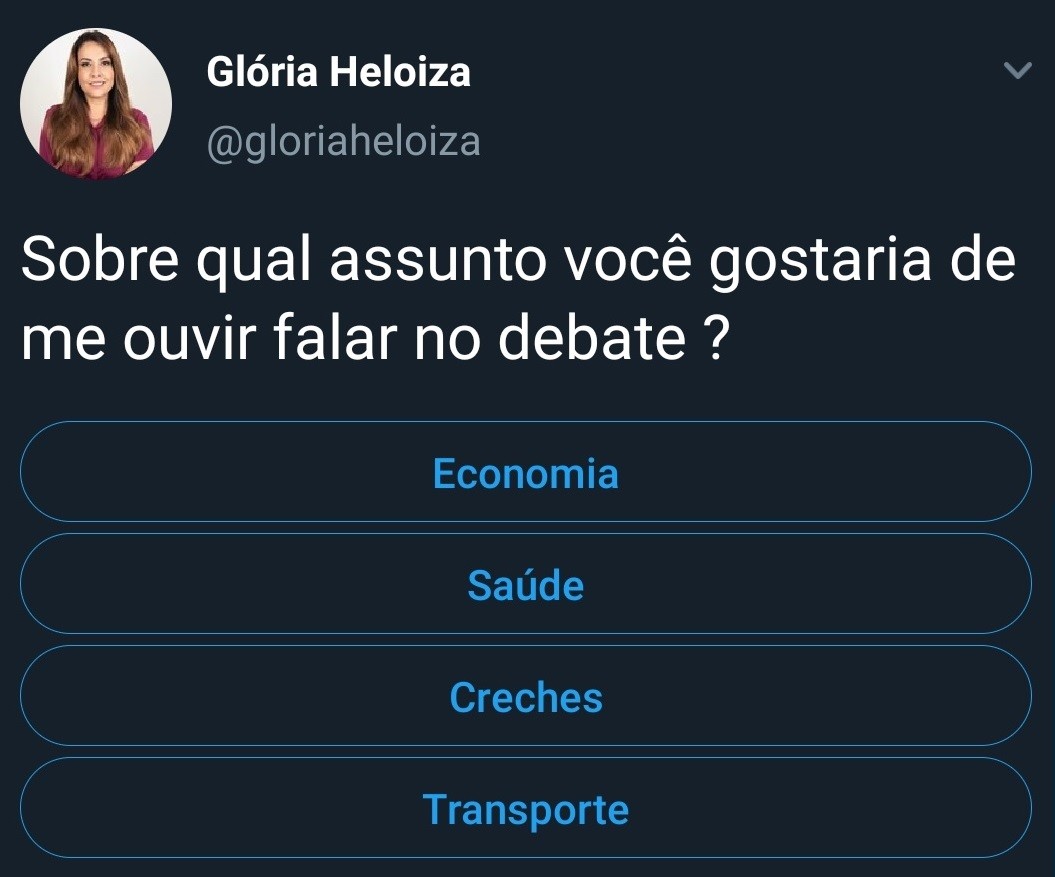
Task: Open the down-arrow menu at top right
Action: (x=1017, y=71)
